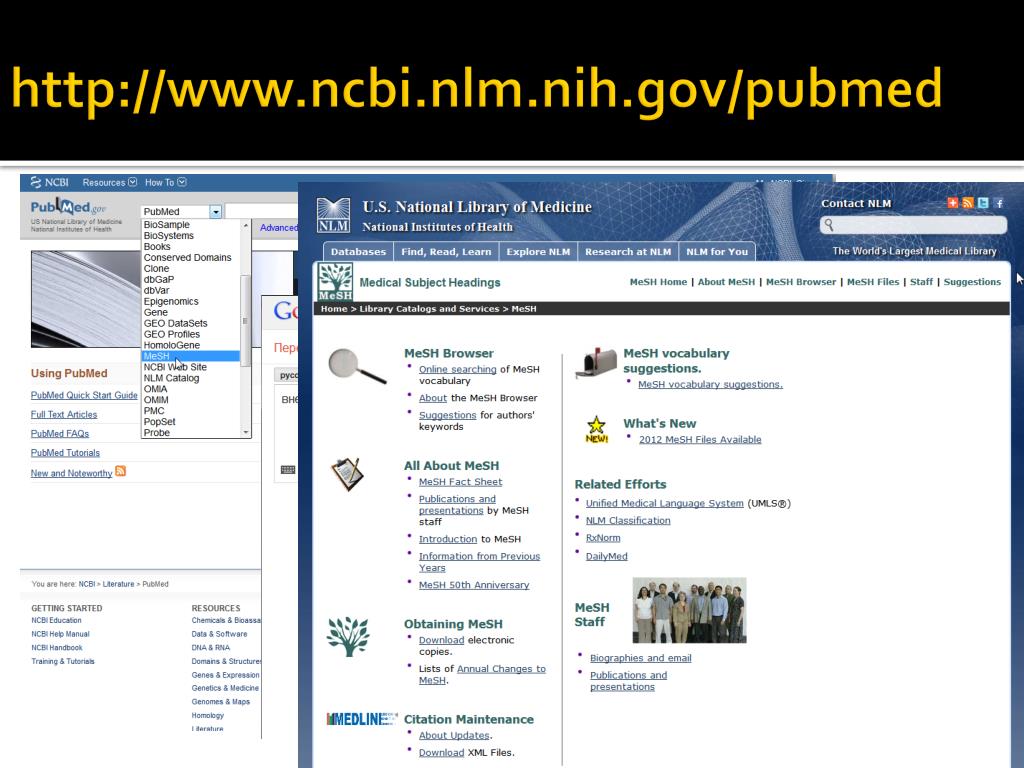Open the Explore NLM tab
Image resolution: width=1024 pixels, height=768 pixels.
(x=538, y=252)
